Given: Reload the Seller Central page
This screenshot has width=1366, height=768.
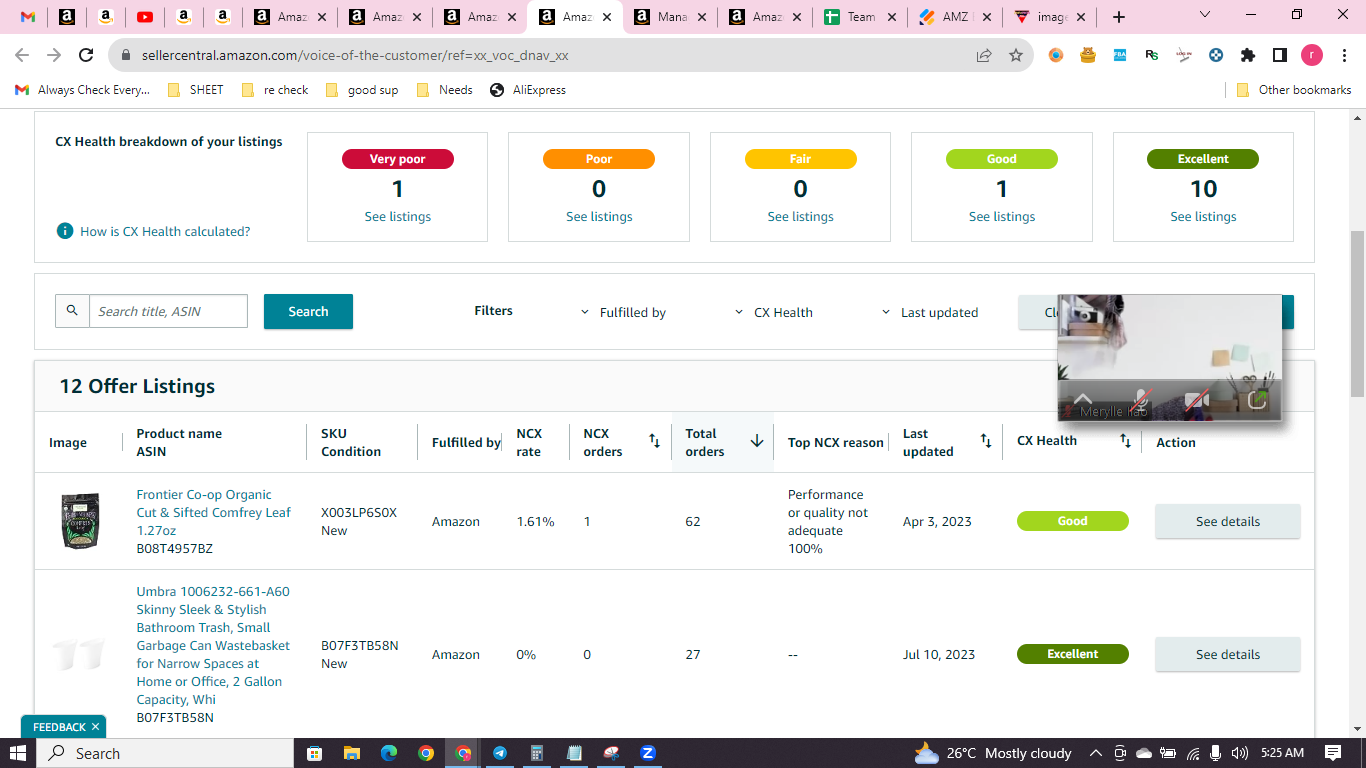Looking at the screenshot, I should 86,56.
